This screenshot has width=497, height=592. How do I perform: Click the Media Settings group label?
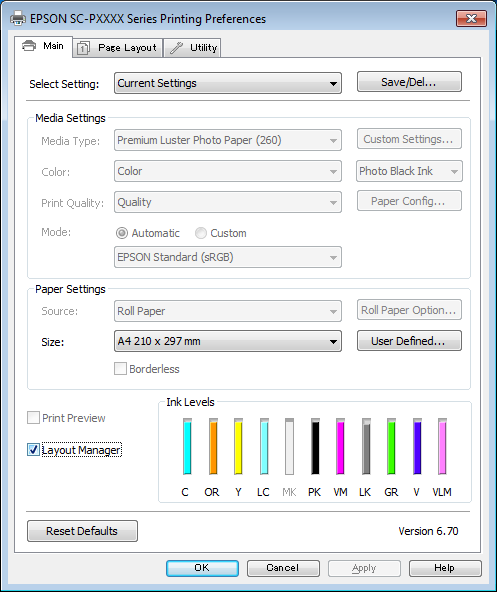tap(70, 118)
